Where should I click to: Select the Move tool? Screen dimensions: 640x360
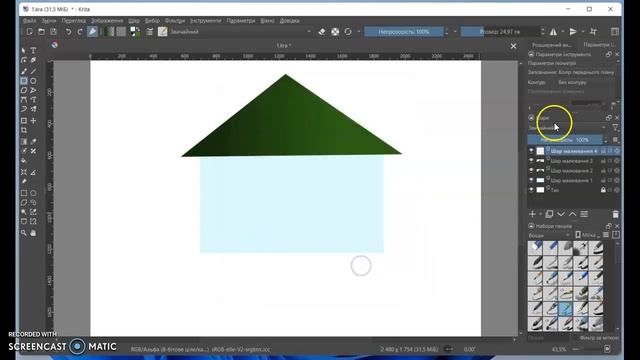point(33,121)
